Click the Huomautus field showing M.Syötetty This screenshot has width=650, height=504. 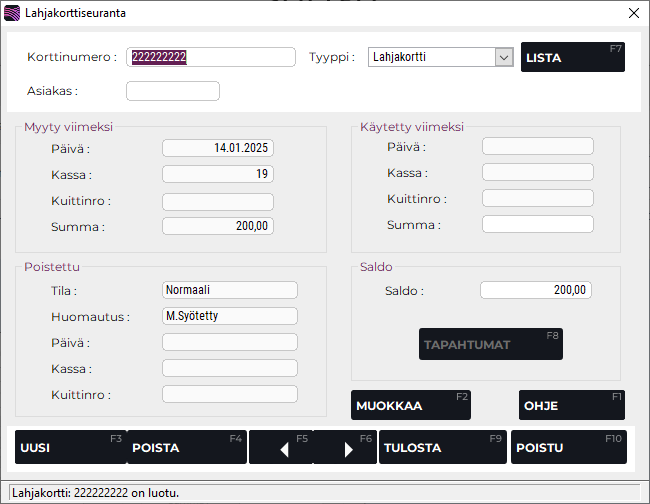pyautogui.click(x=229, y=316)
